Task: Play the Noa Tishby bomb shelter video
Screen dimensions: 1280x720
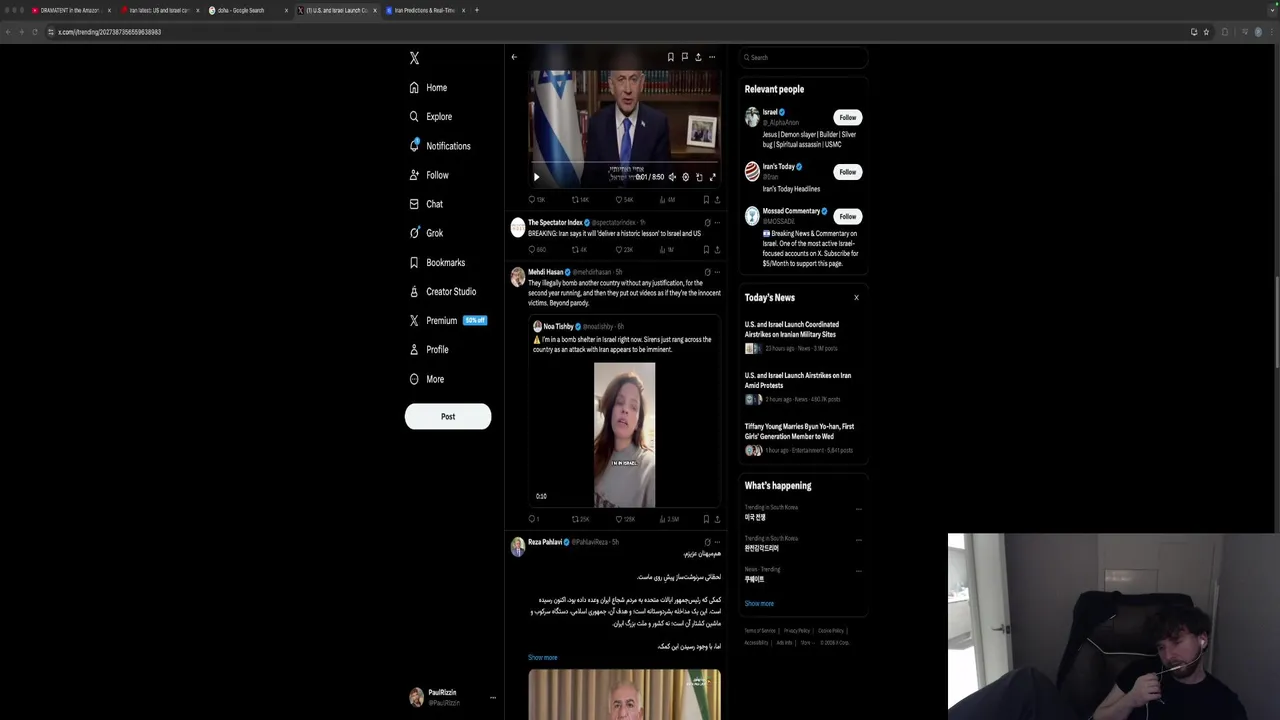Action: click(x=624, y=435)
